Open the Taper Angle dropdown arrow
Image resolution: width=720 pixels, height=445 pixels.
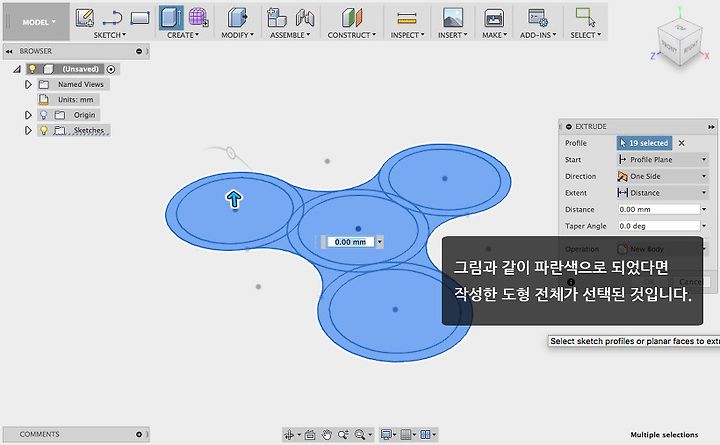(704, 226)
